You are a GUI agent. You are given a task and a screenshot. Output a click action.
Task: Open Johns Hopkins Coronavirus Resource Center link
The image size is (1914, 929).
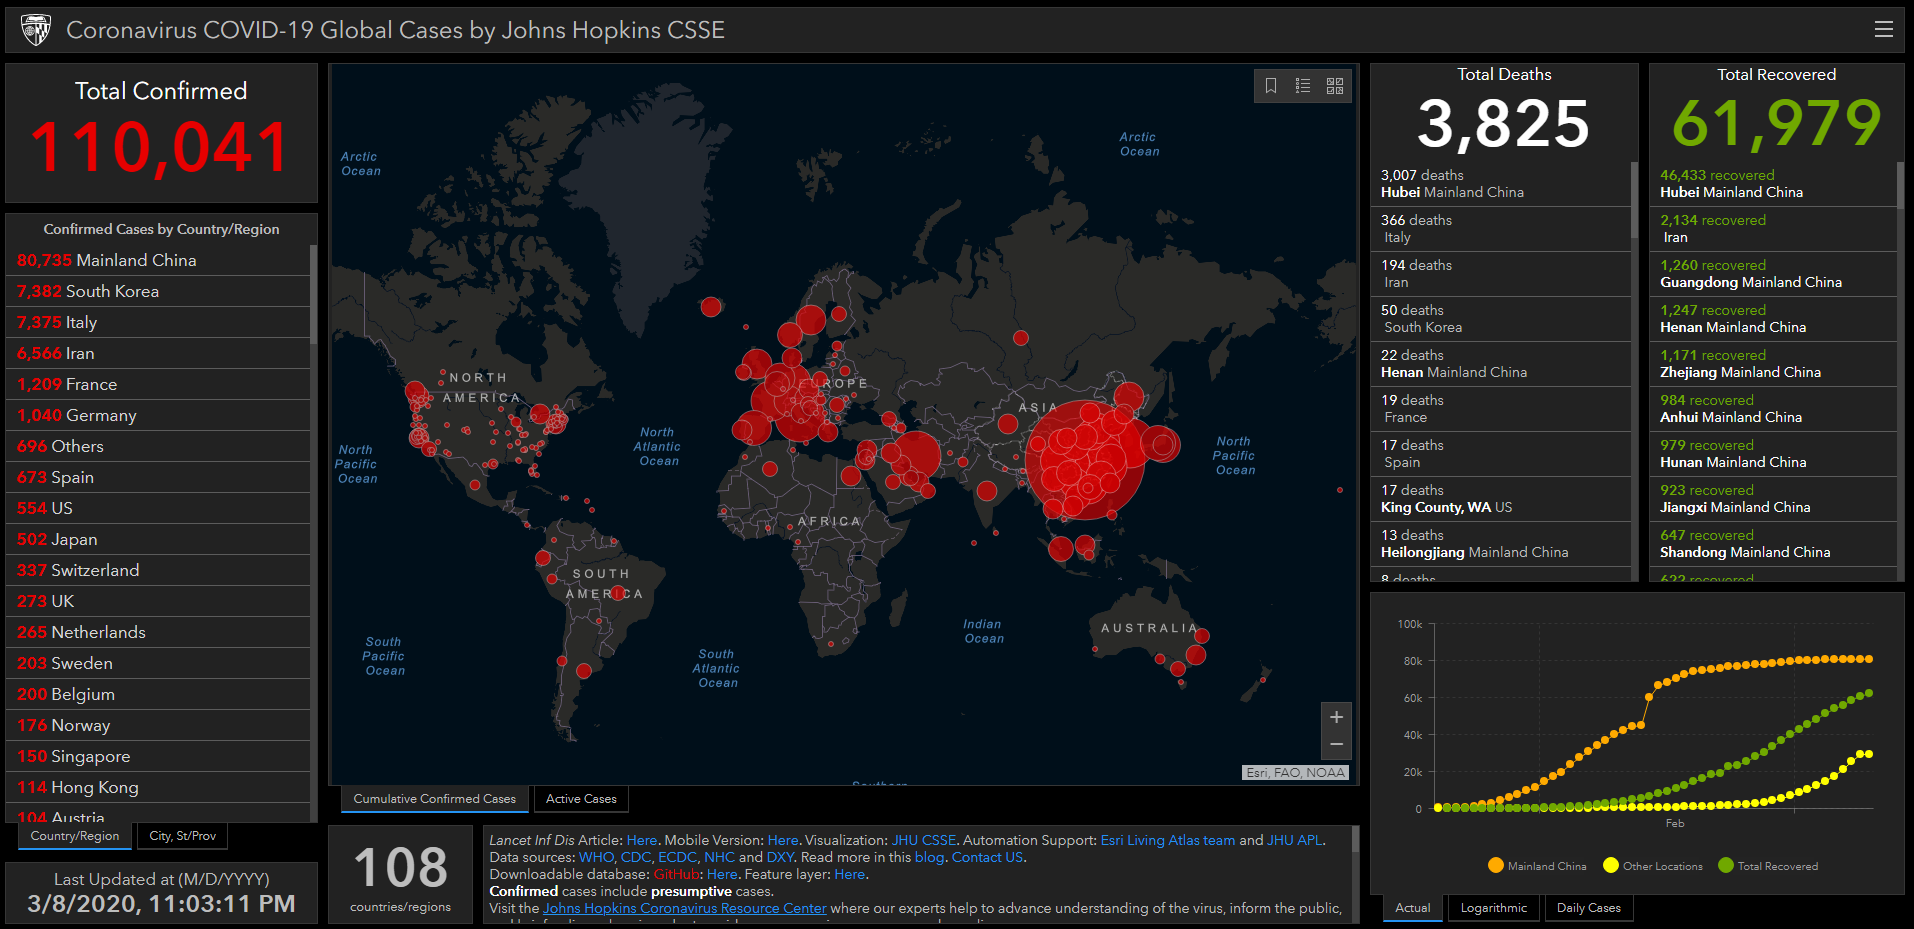point(685,908)
